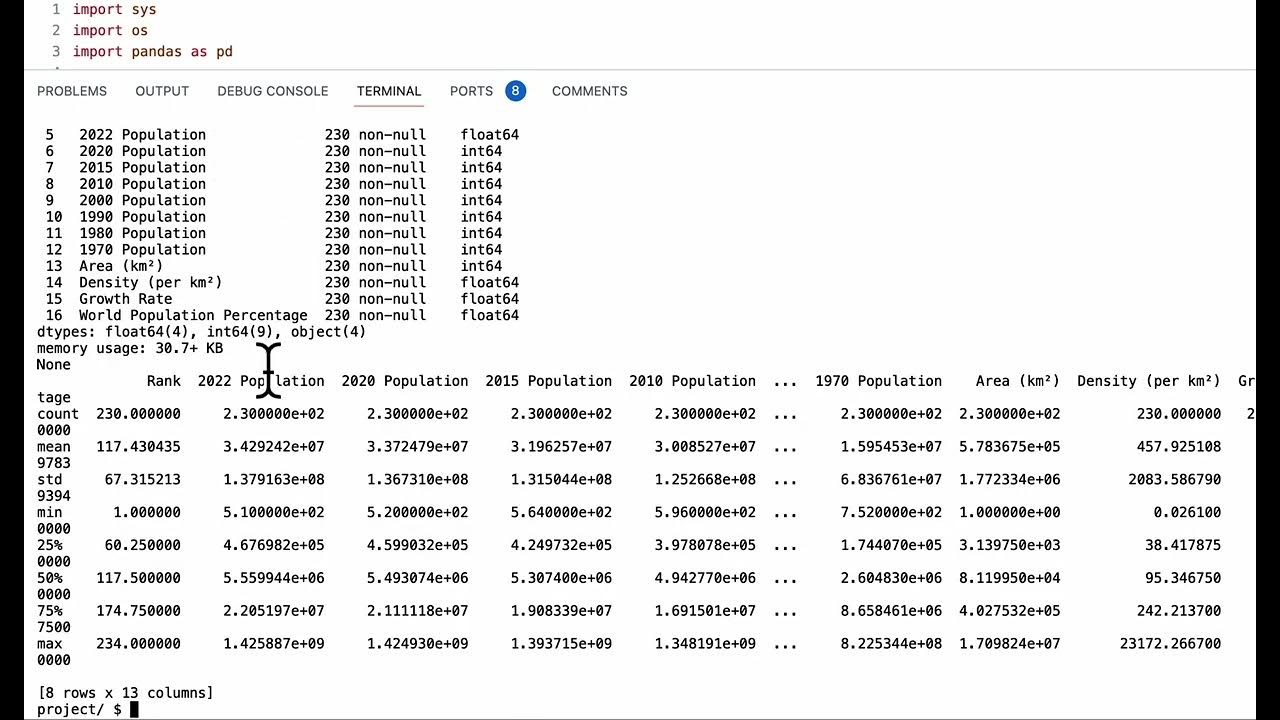Click the PORTS badge showing 8
This screenshot has height=720, width=1280.
pos(515,91)
